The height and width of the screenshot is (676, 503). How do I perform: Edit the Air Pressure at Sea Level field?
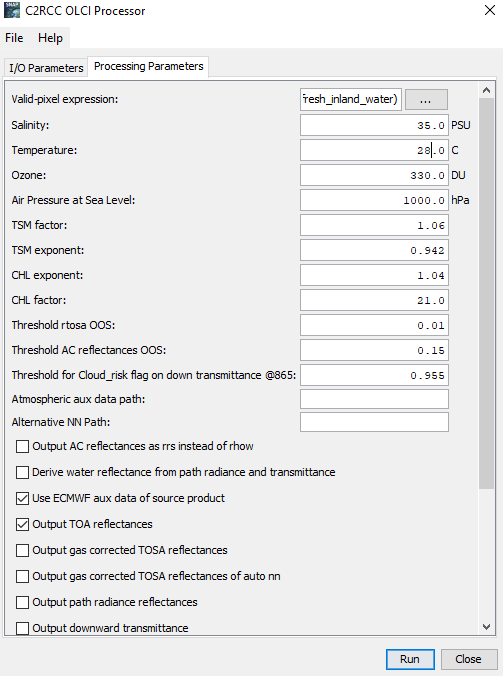point(374,200)
